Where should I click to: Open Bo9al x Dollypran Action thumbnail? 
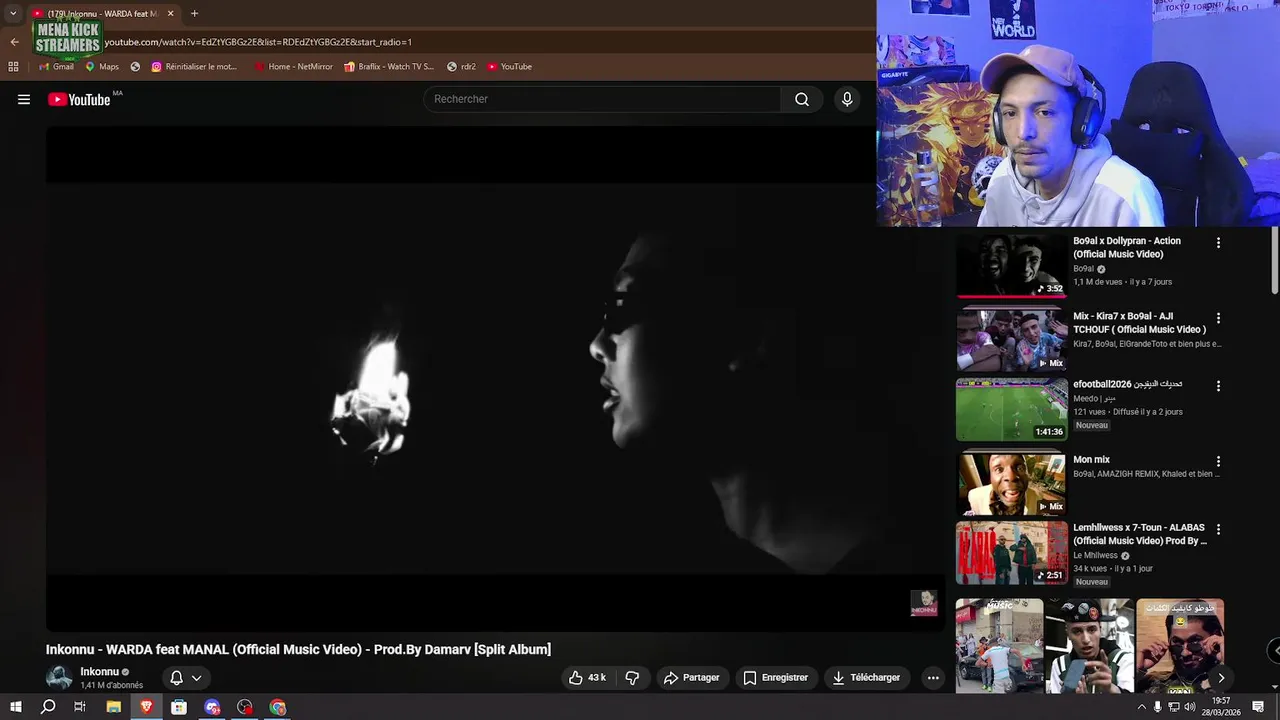point(1011,265)
